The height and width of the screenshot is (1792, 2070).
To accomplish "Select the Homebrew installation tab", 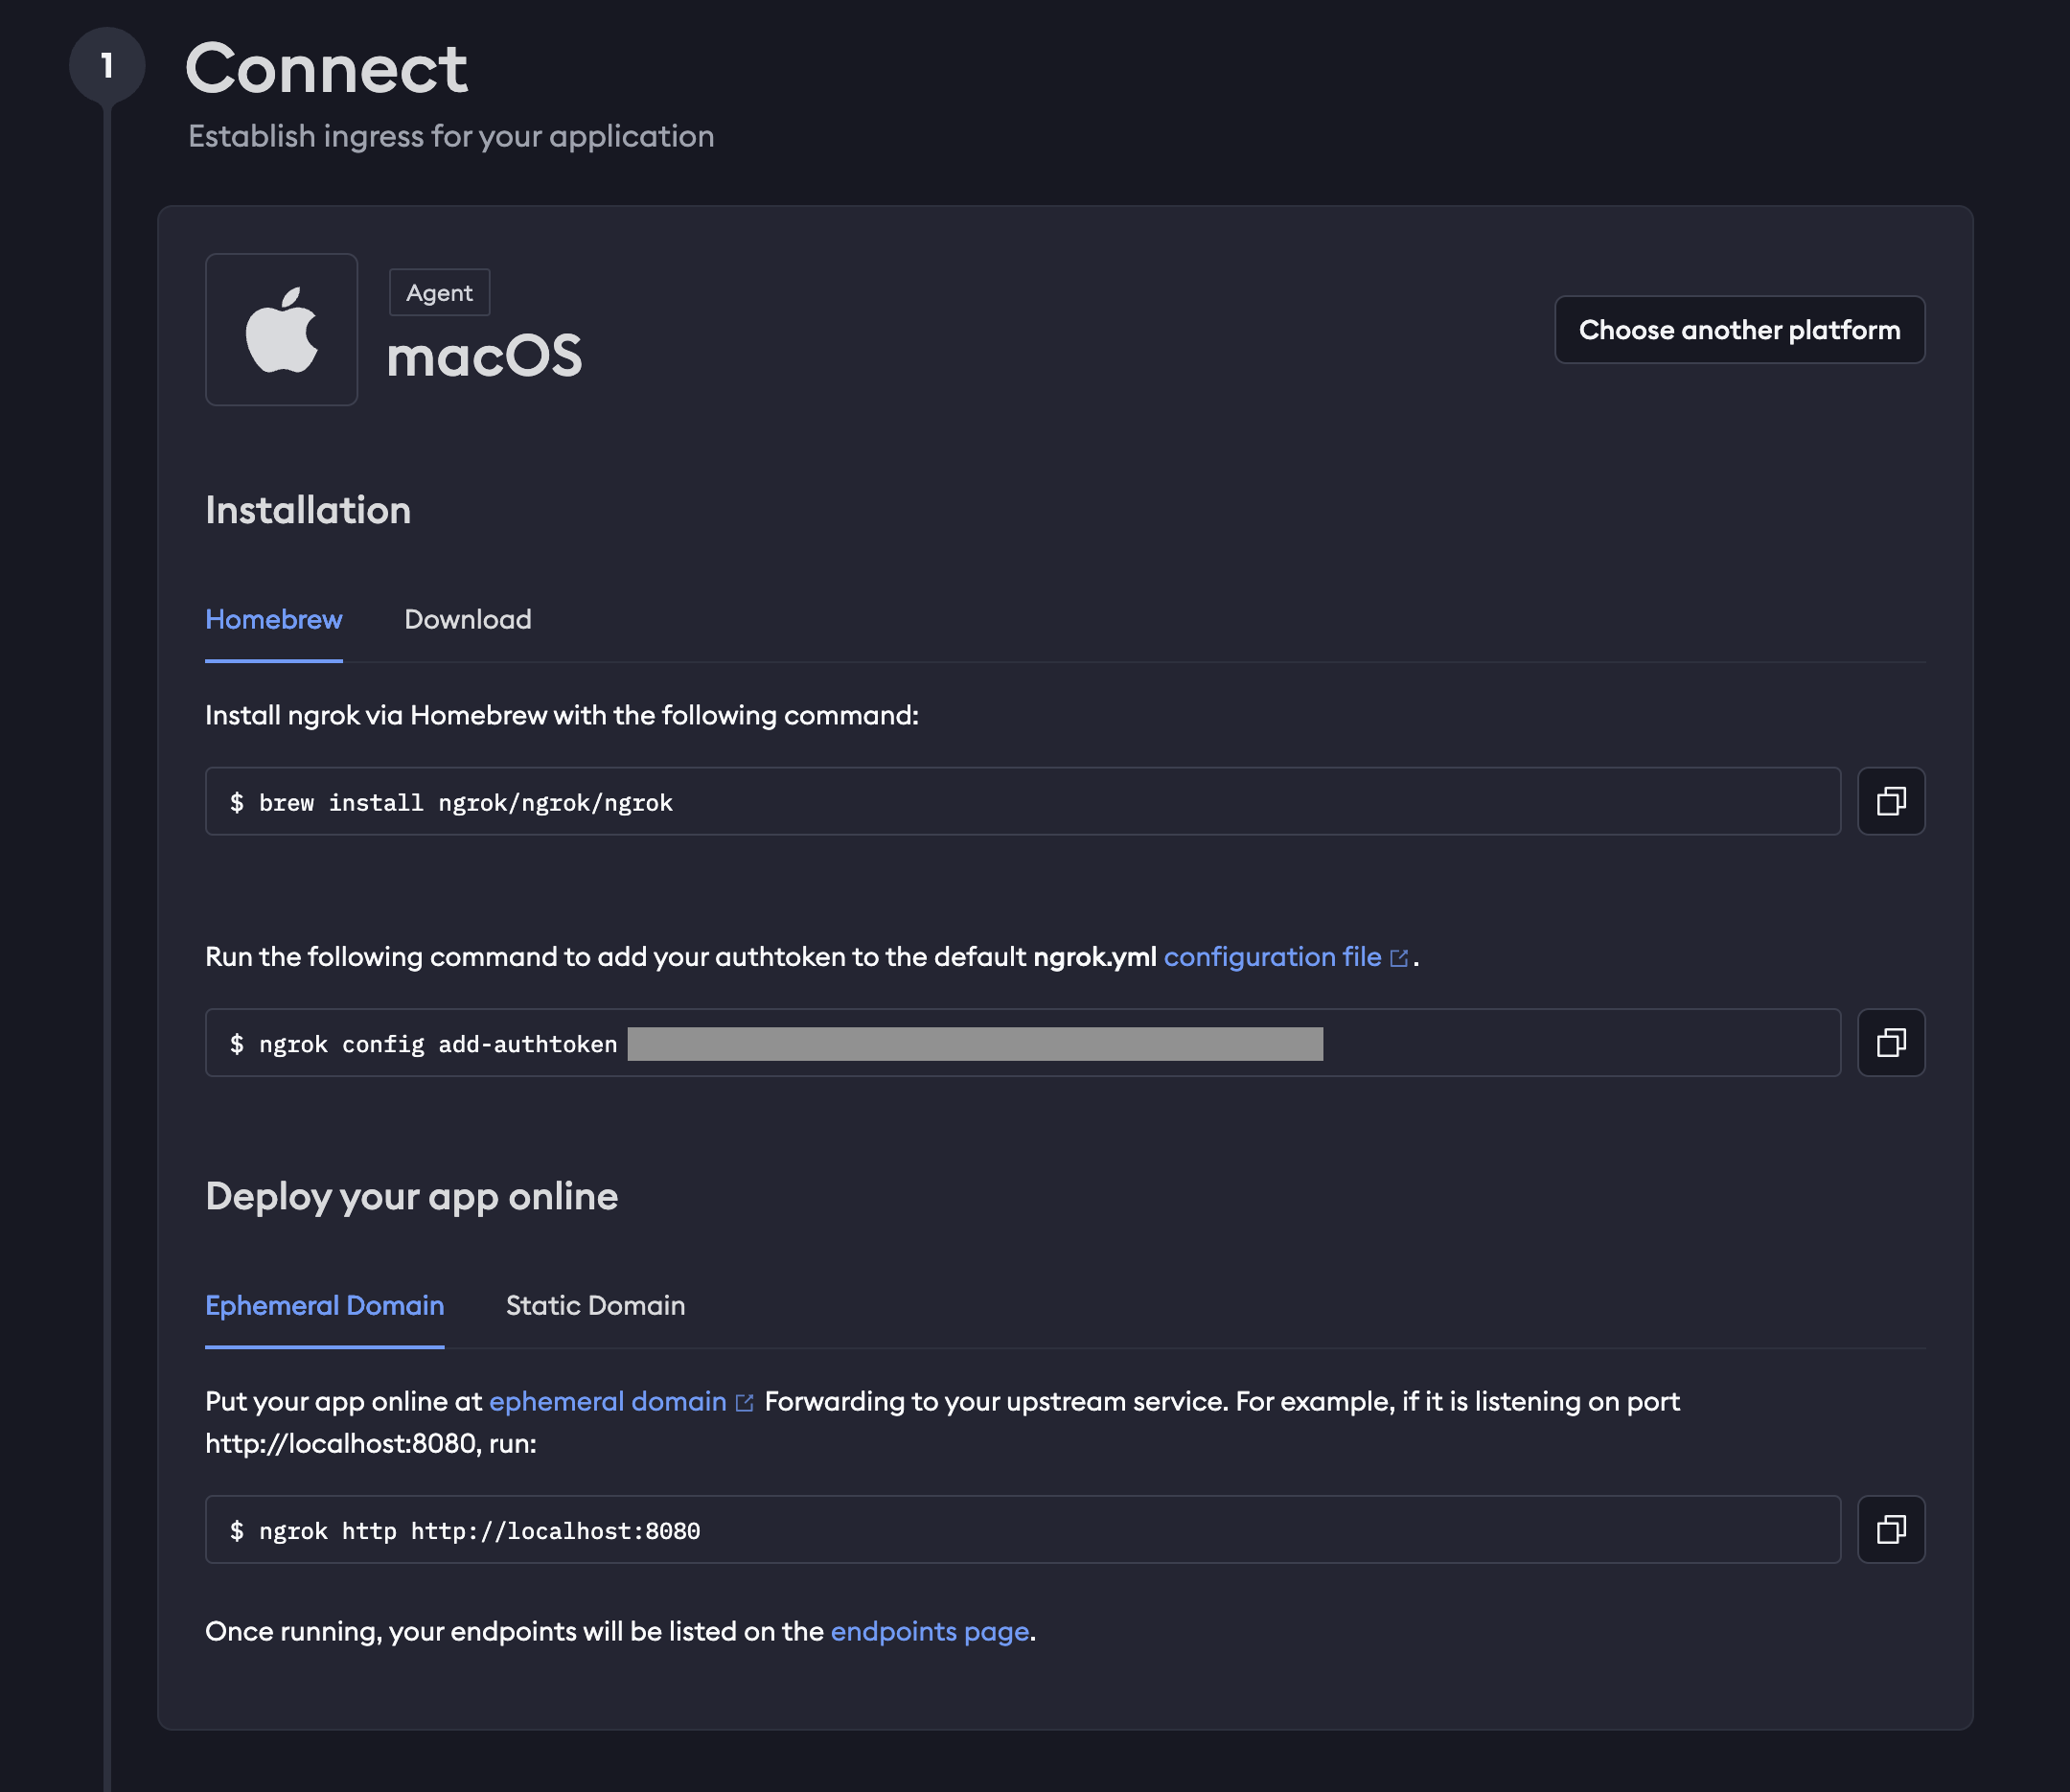I will (273, 619).
